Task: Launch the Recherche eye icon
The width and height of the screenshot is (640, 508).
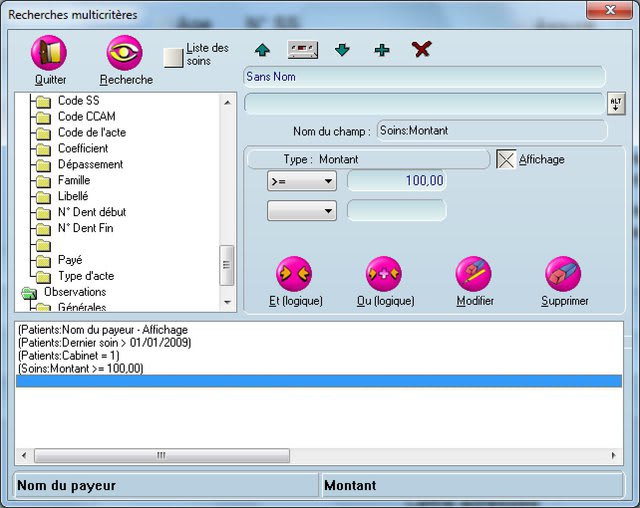Action: (x=125, y=53)
